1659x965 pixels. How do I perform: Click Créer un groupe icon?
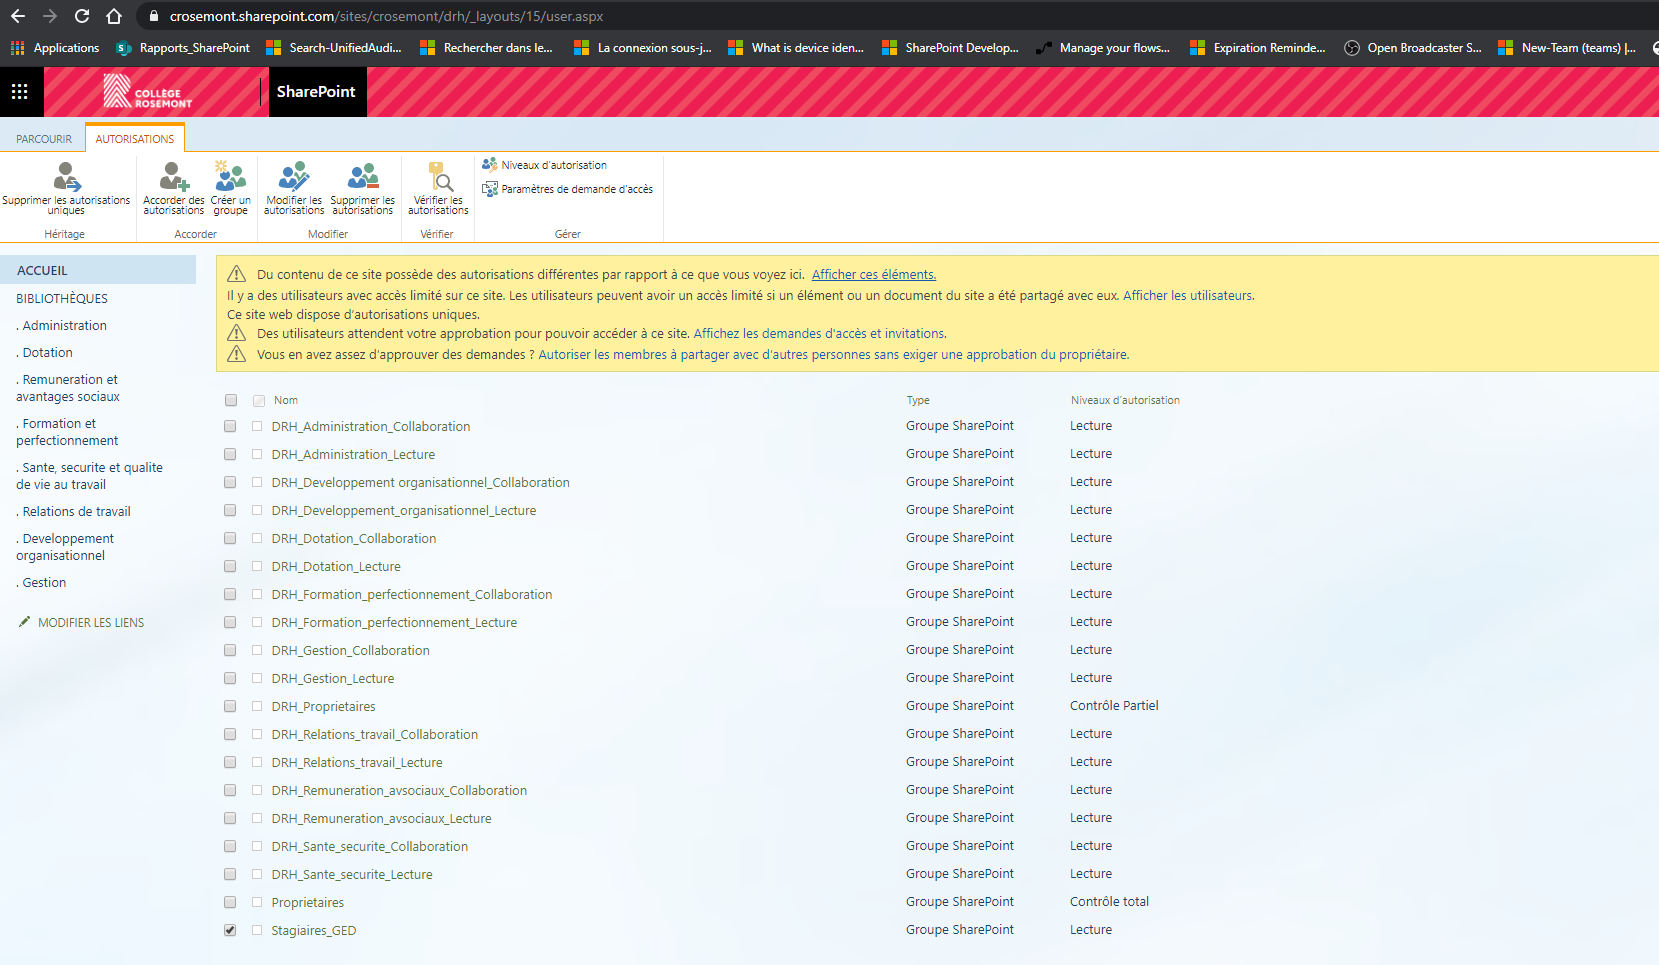pyautogui.click(x=230, y=178)
